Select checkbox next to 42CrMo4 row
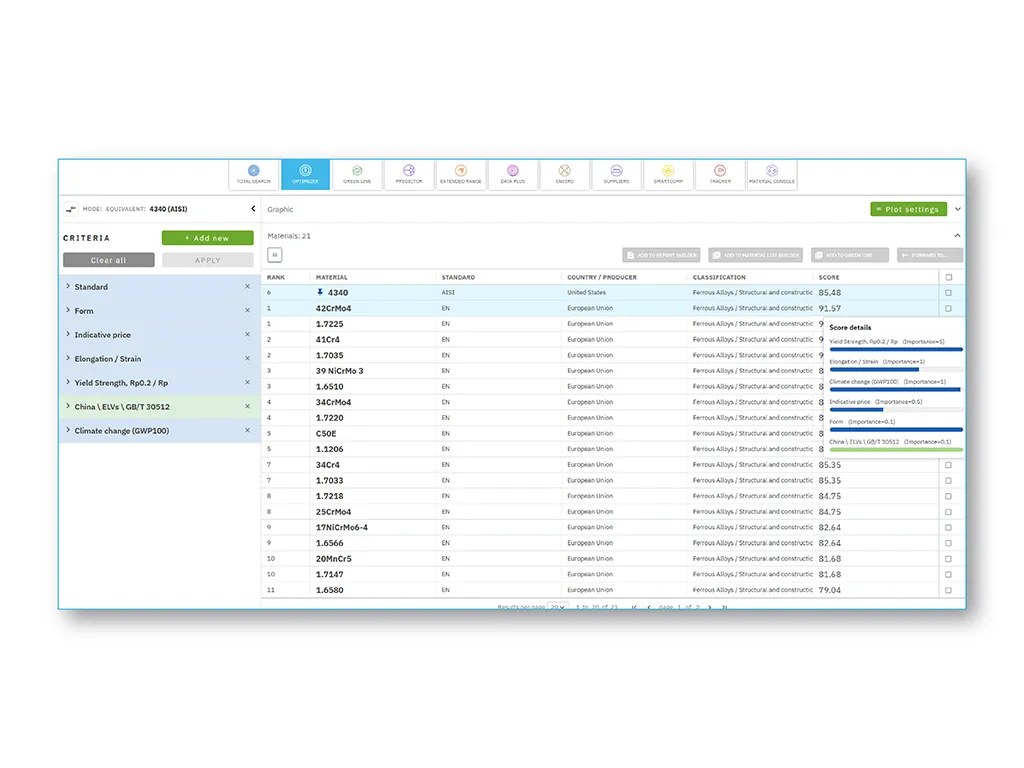 pos(948,308)
